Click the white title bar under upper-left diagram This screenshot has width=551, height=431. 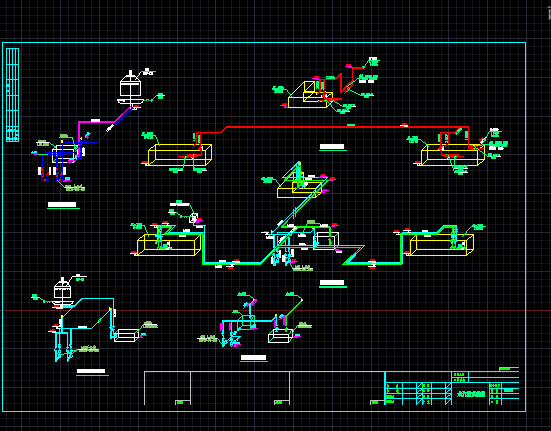pyautogui.click(x=62, y=204)
